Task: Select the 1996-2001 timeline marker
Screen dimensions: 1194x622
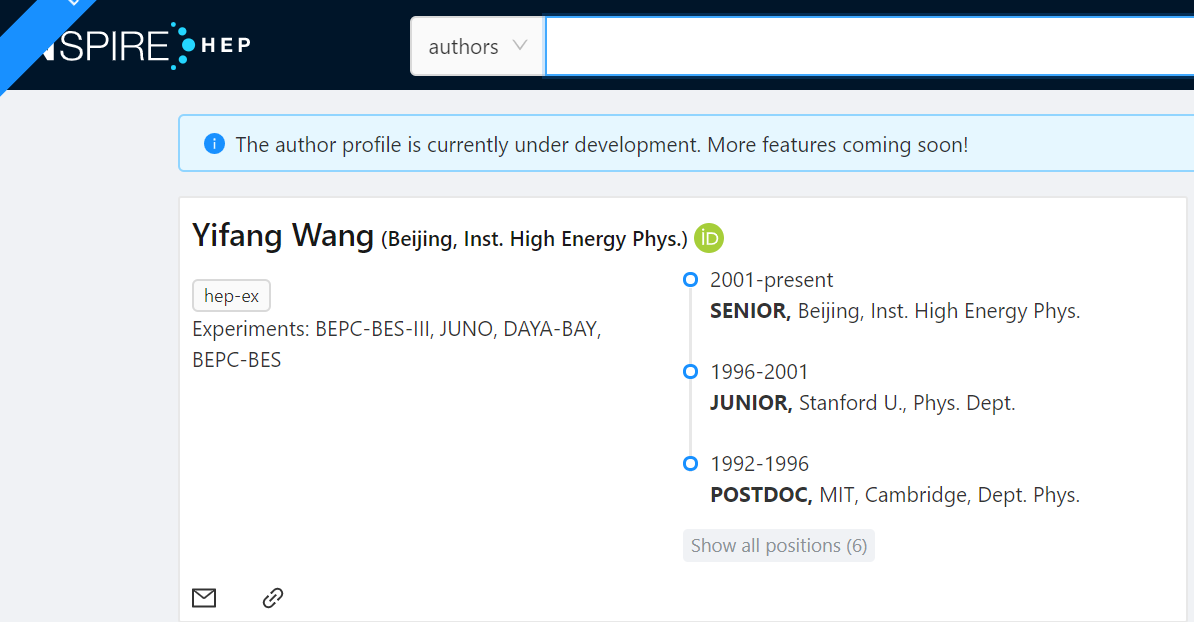Action: tap(691, 372)
